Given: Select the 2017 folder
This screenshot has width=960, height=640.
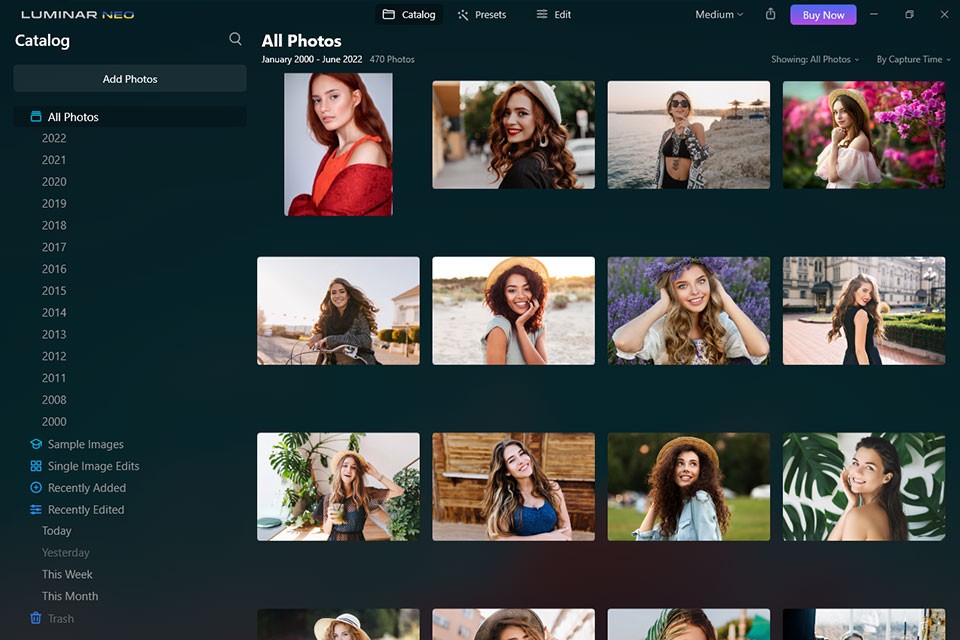Looking at the screenshot, I should [54, 247].
